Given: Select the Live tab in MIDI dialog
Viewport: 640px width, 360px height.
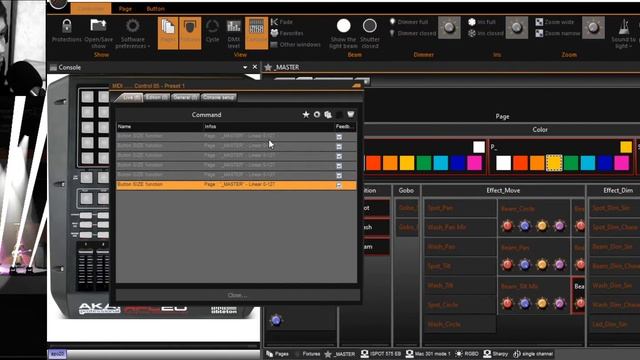Looking at the screenshot, I should click(130, 98).
